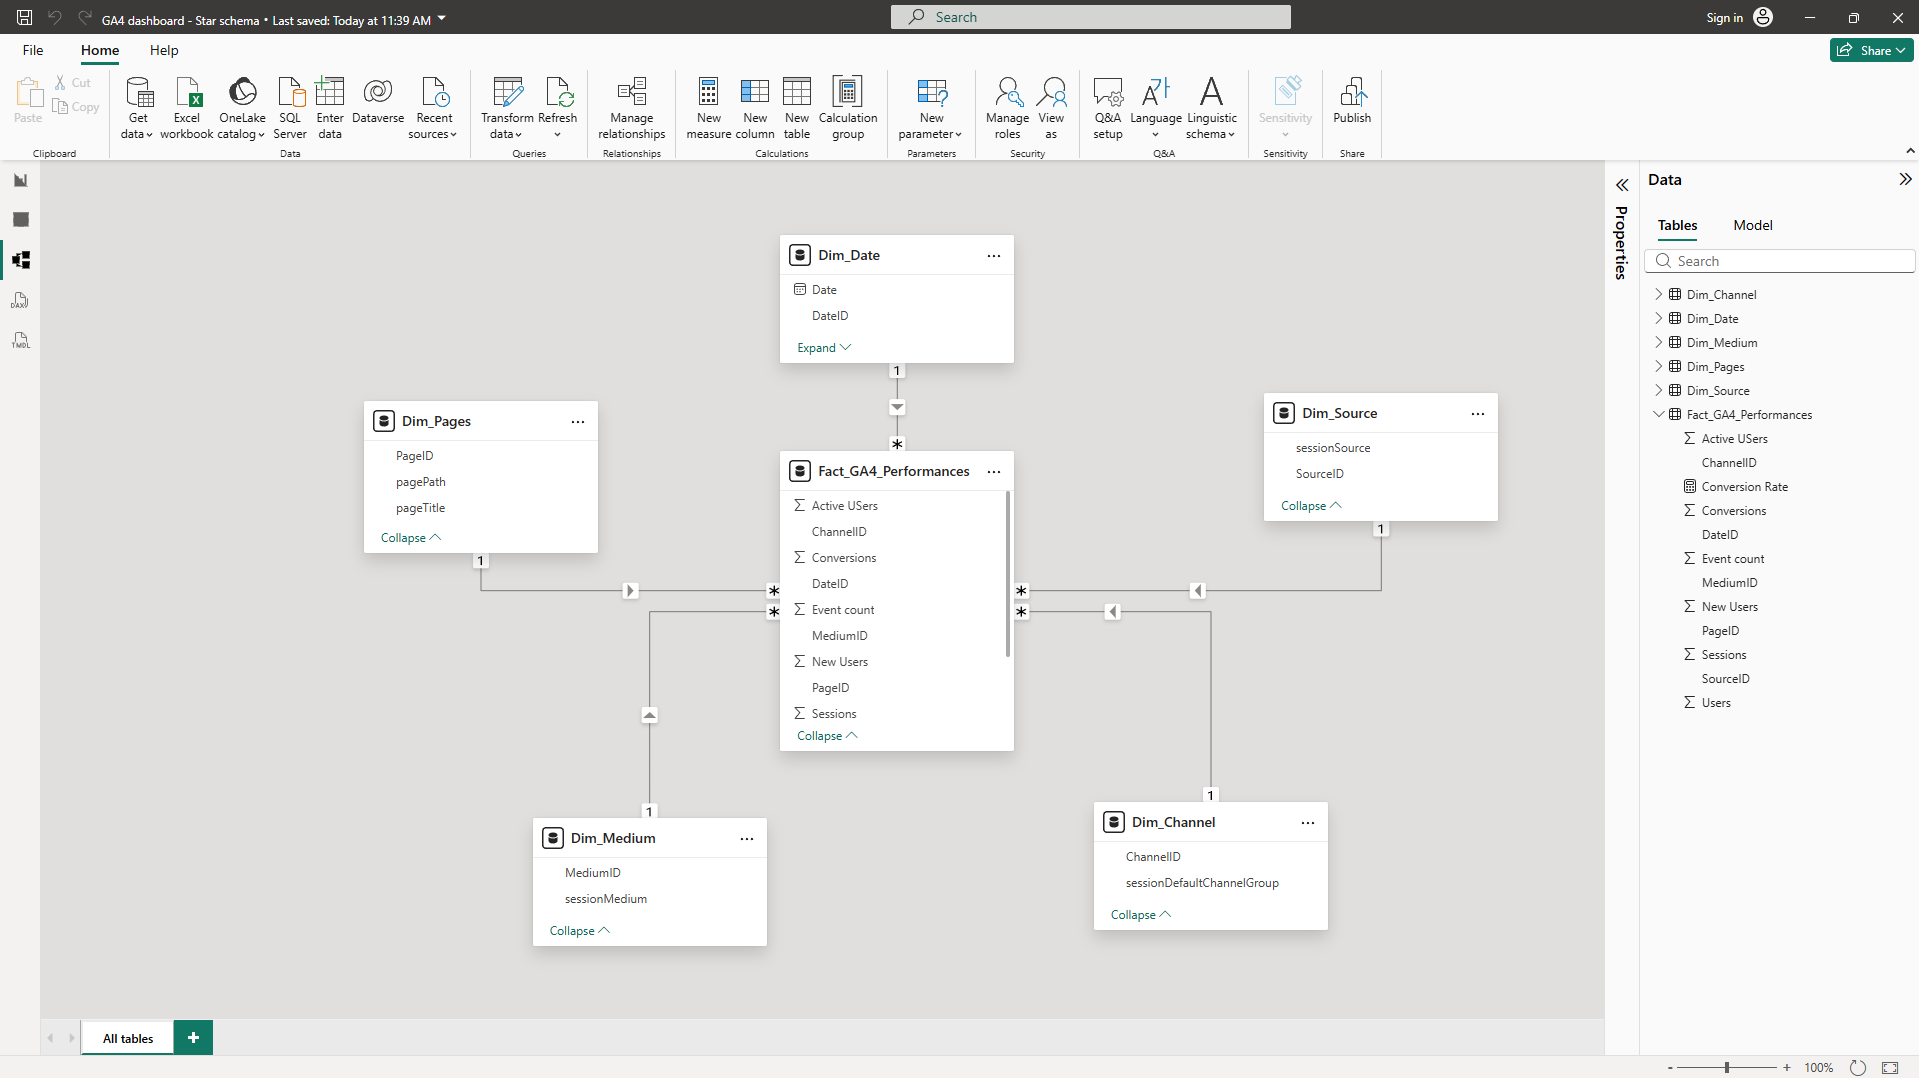Click the Share button
1919x1078 pixels.
[x=1871, y=49]
